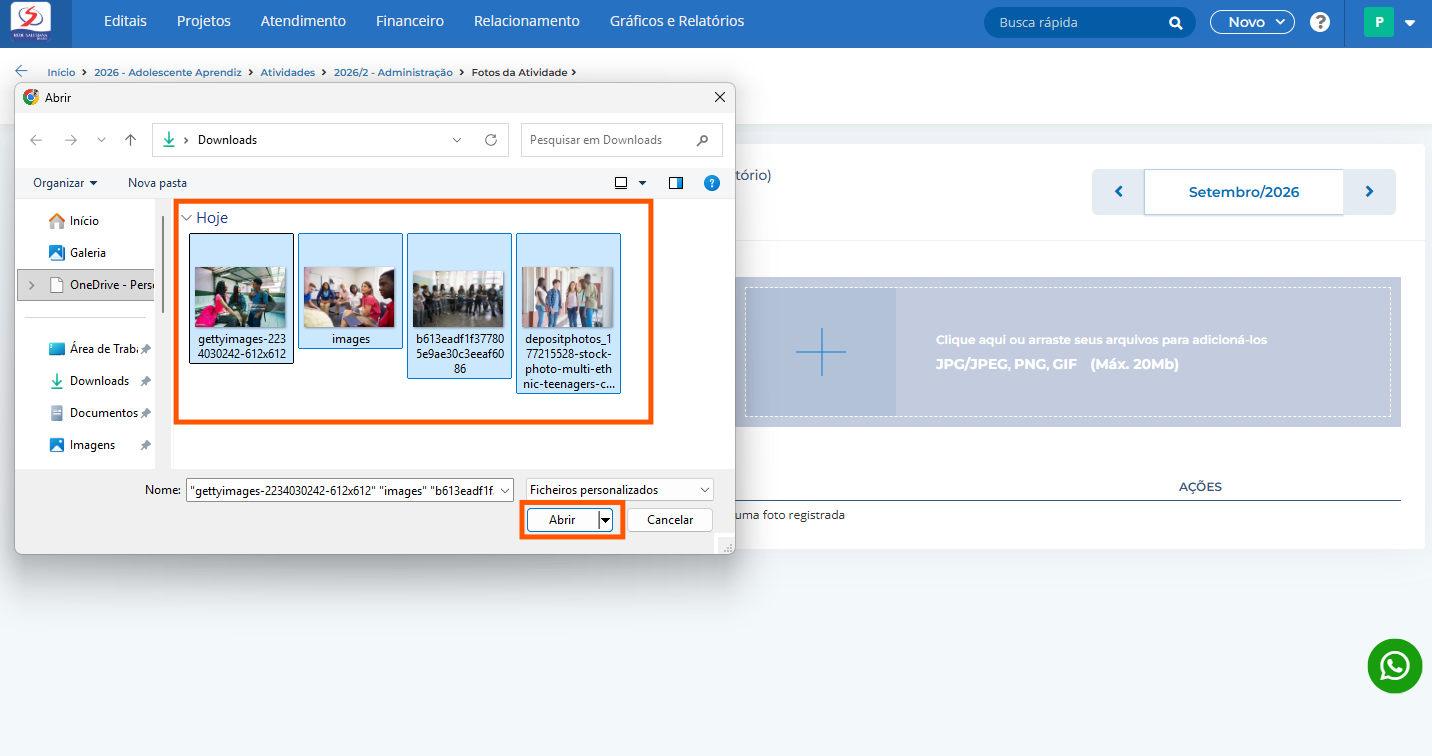Go to previous month arrow
The width and height of the screenshot is (1432, 756).
[1118, 192]
